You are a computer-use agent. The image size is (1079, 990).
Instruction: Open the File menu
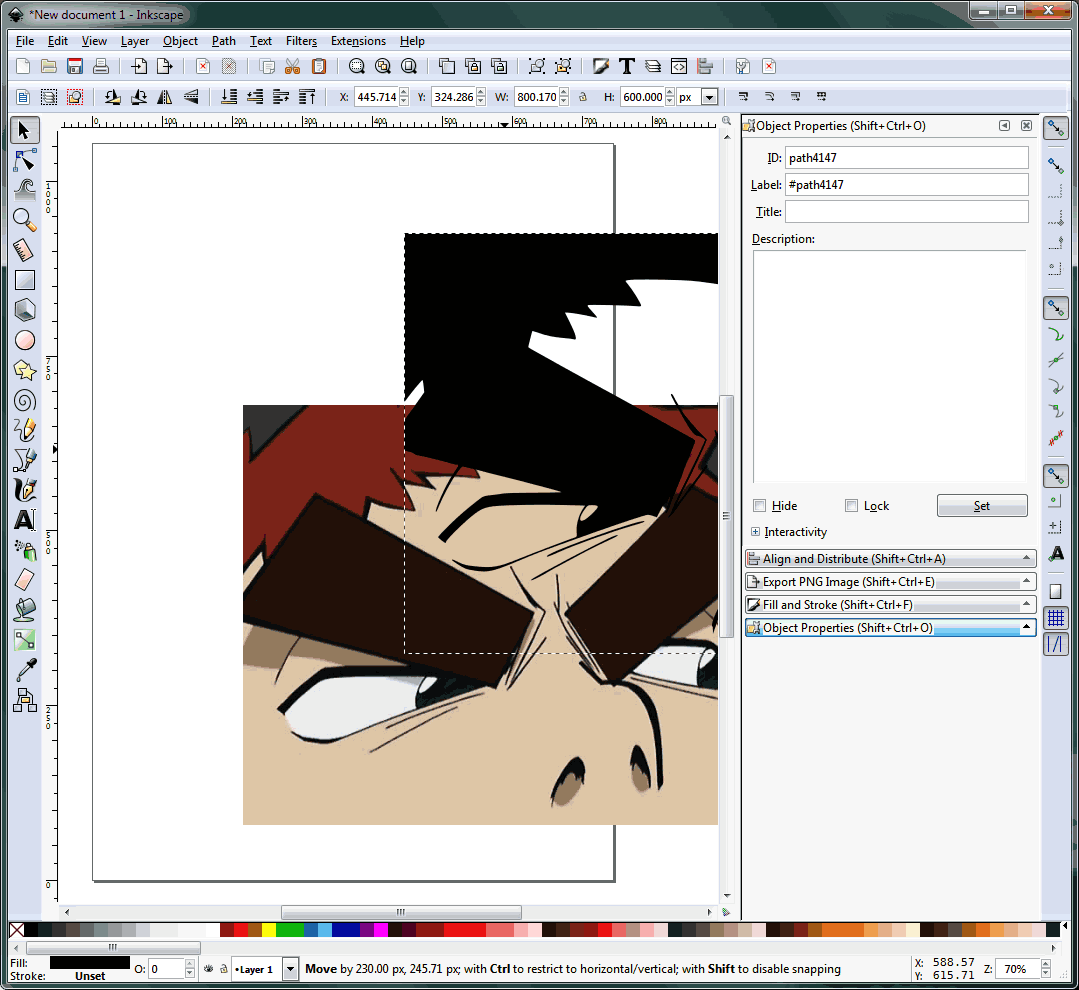(25, 41)
